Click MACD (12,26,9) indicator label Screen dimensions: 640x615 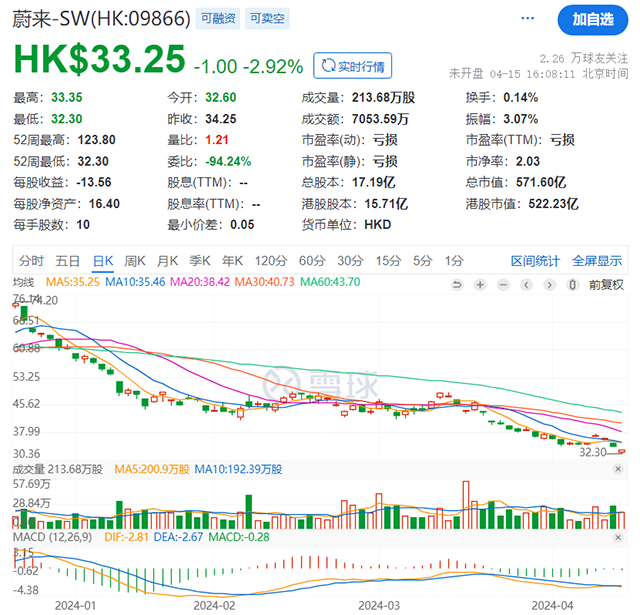pos(53,537)
